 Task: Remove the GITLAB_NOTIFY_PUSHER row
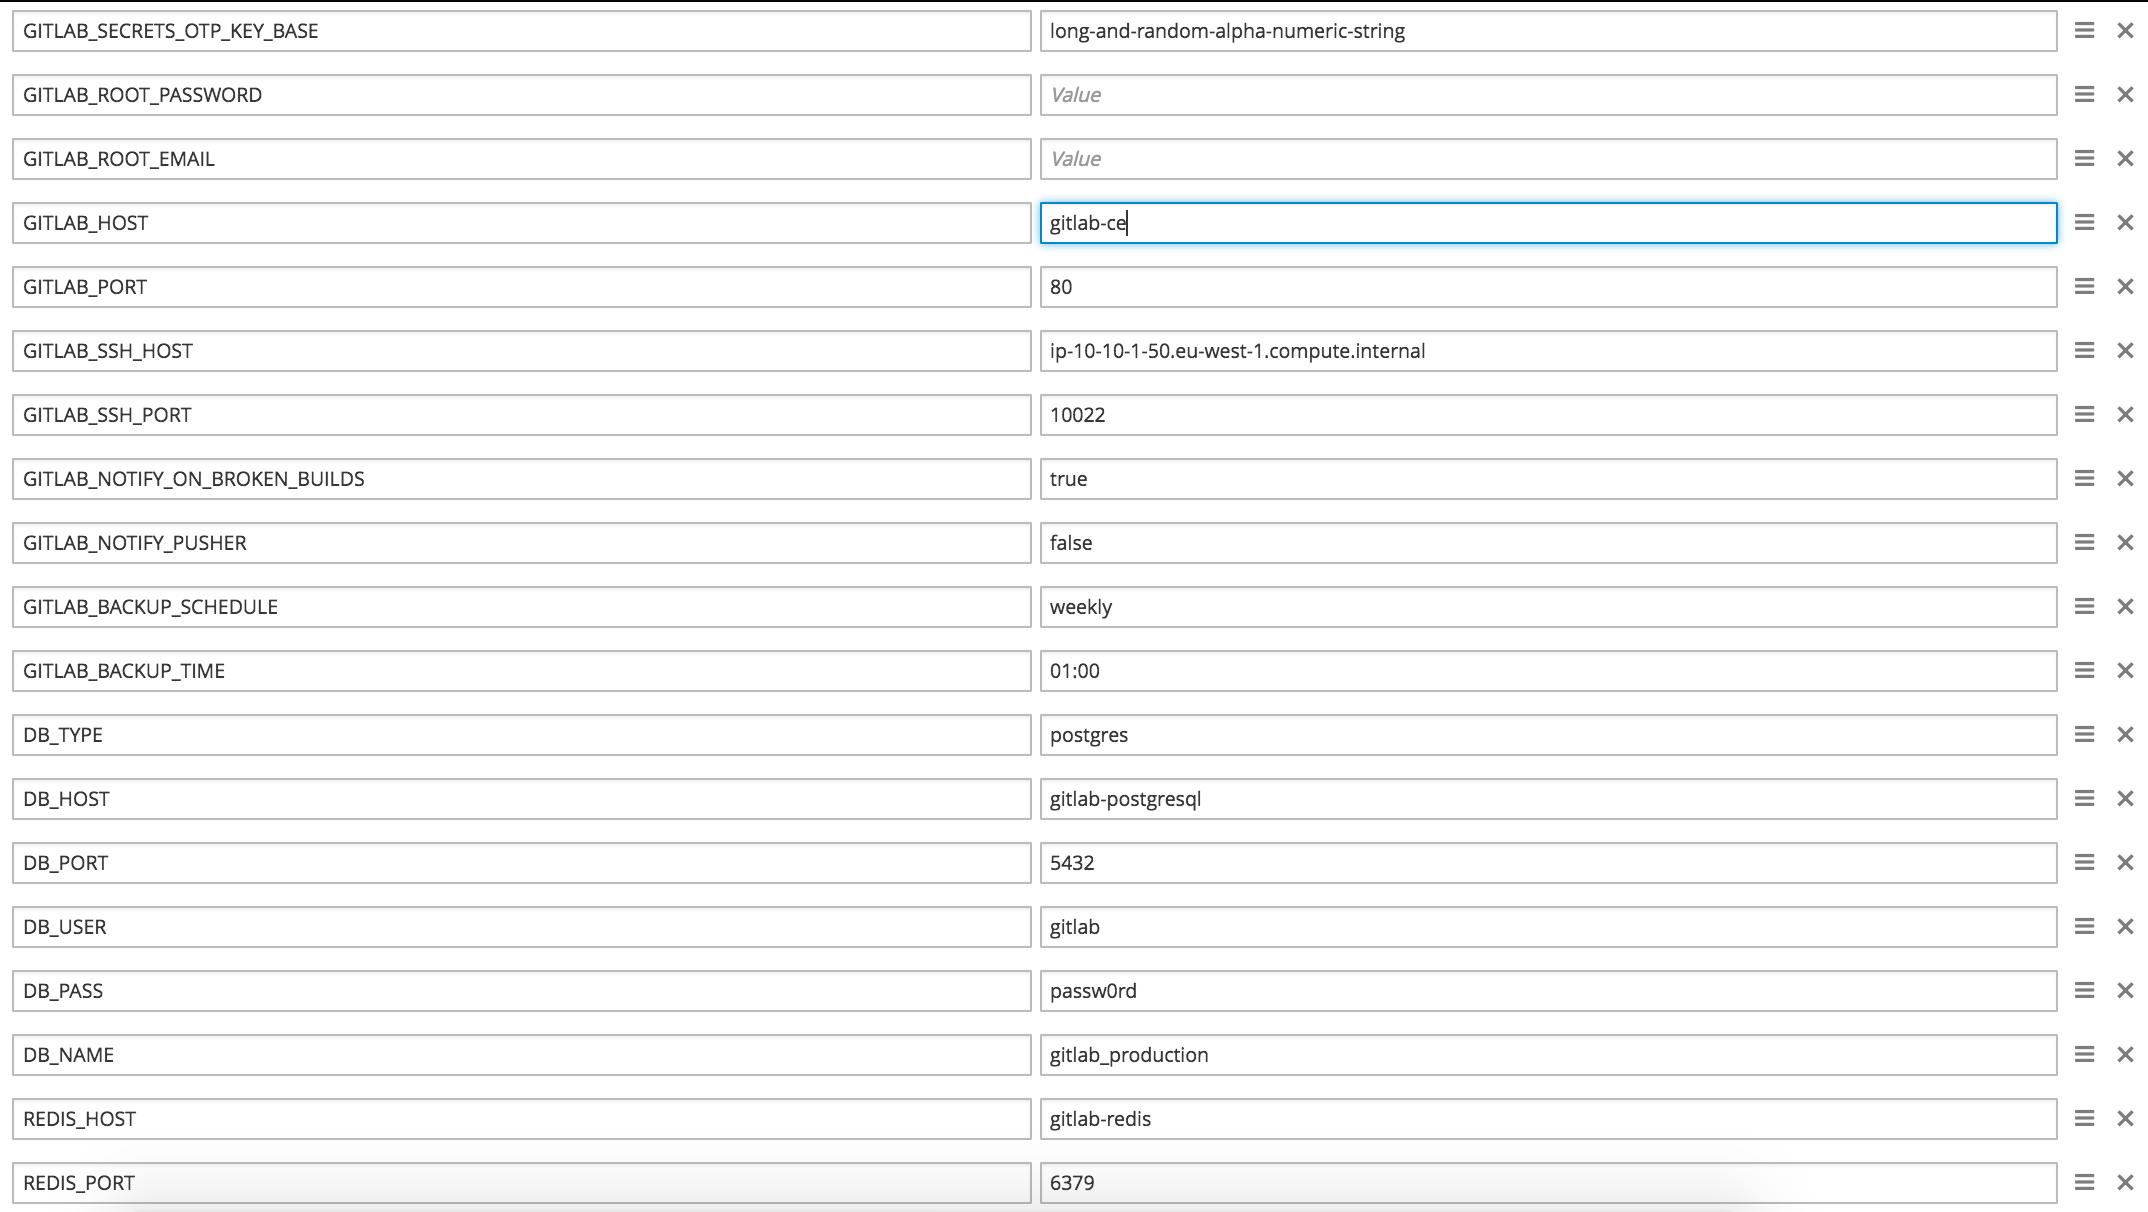pos(2125,543)
